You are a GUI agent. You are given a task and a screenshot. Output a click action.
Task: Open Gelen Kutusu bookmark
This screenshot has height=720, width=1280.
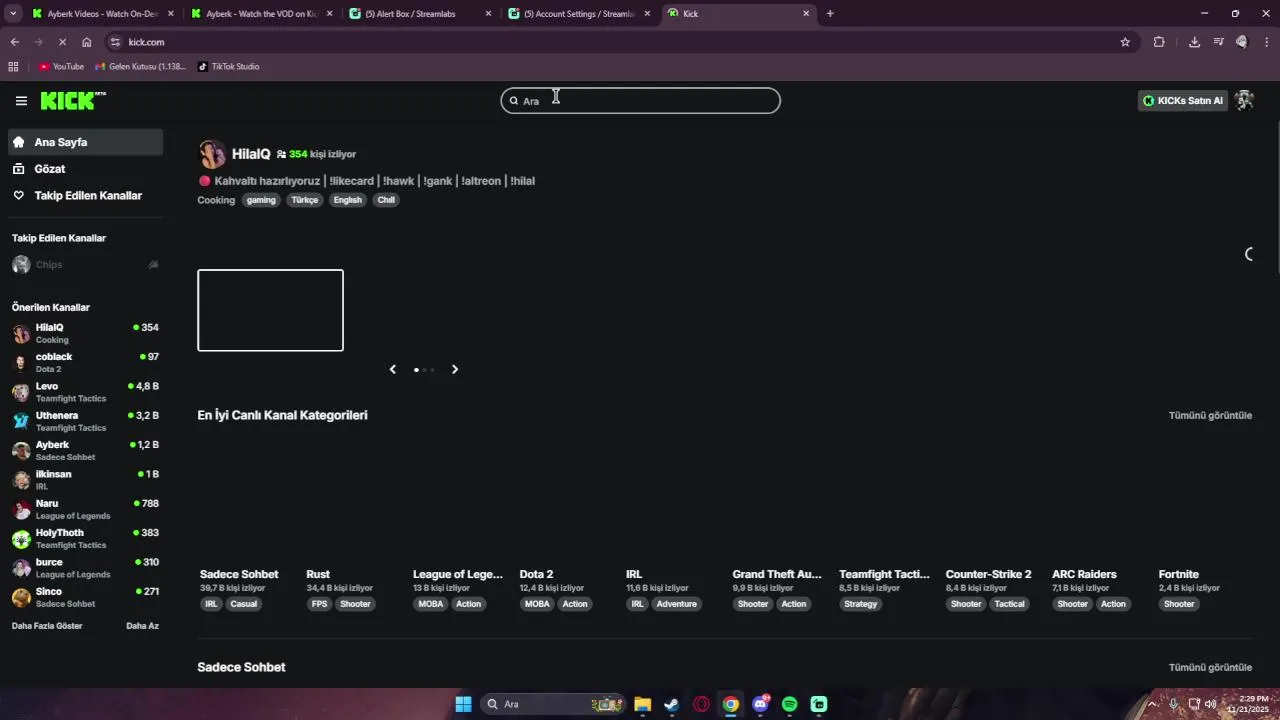point(140,67)
